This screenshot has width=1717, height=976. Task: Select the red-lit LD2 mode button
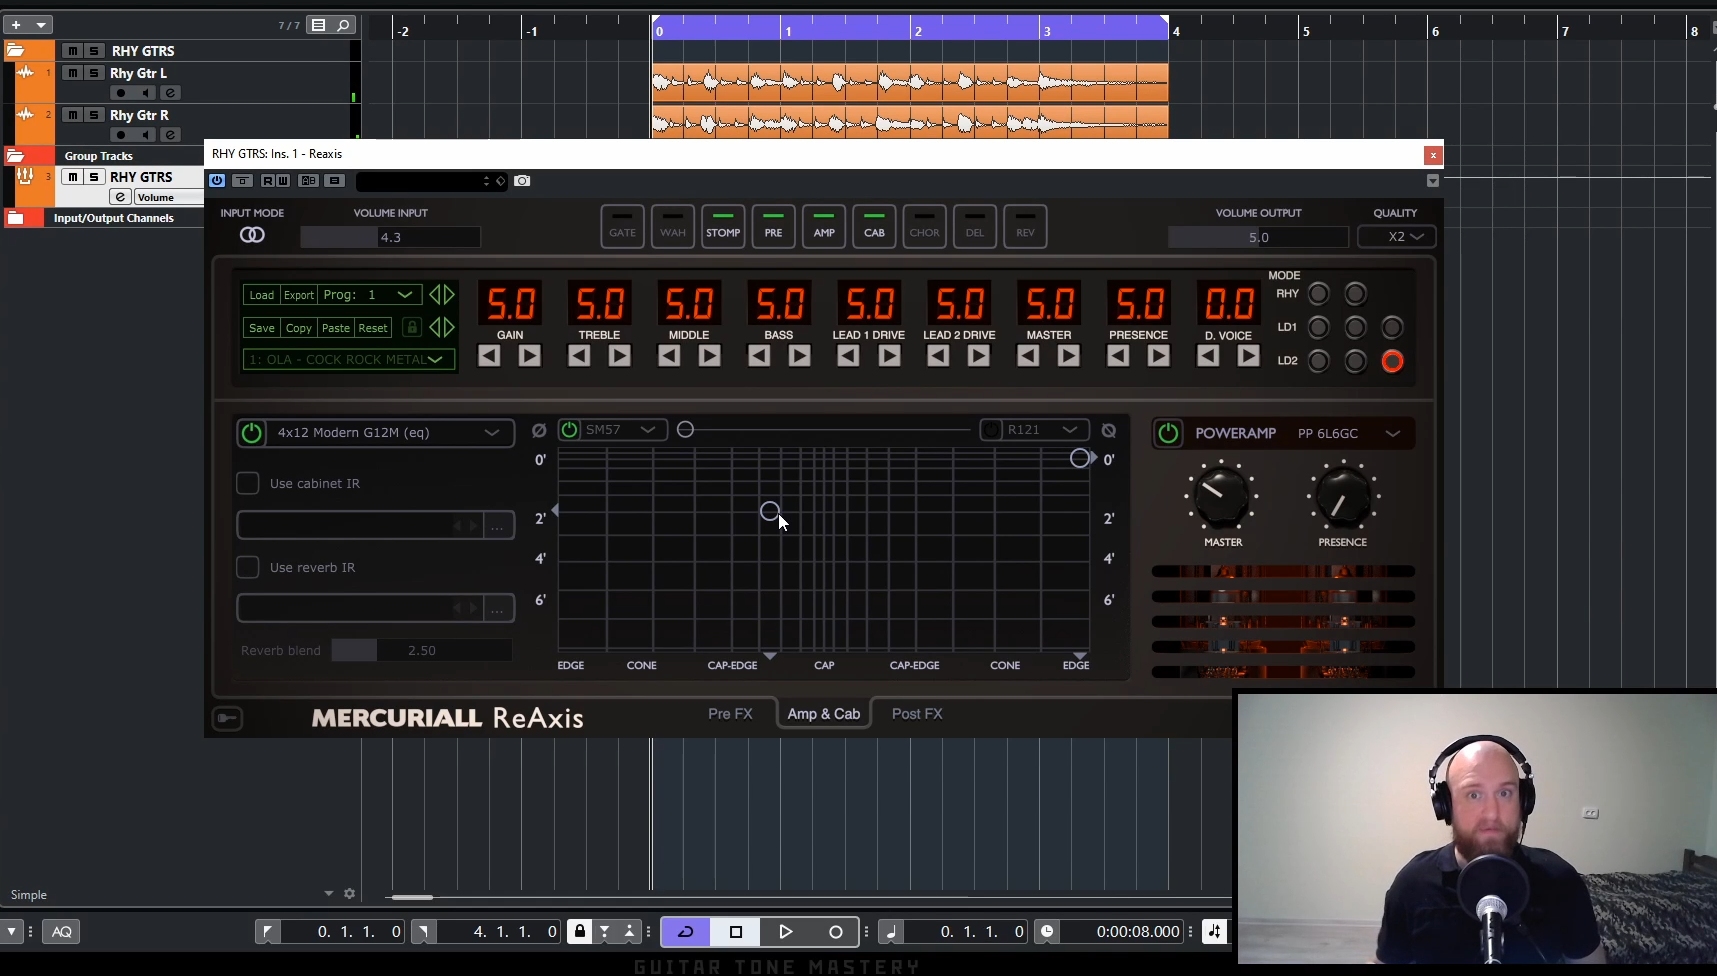(1392, 361)
